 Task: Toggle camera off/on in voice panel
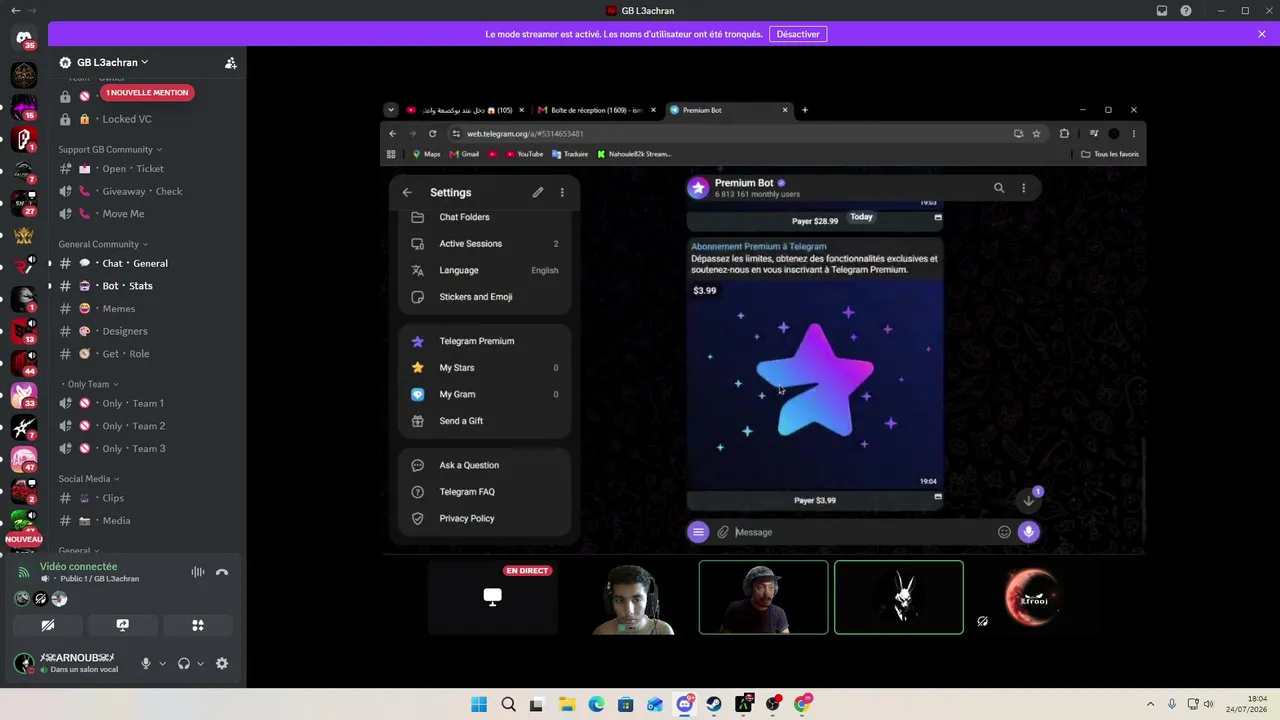(x=47, y=625)
